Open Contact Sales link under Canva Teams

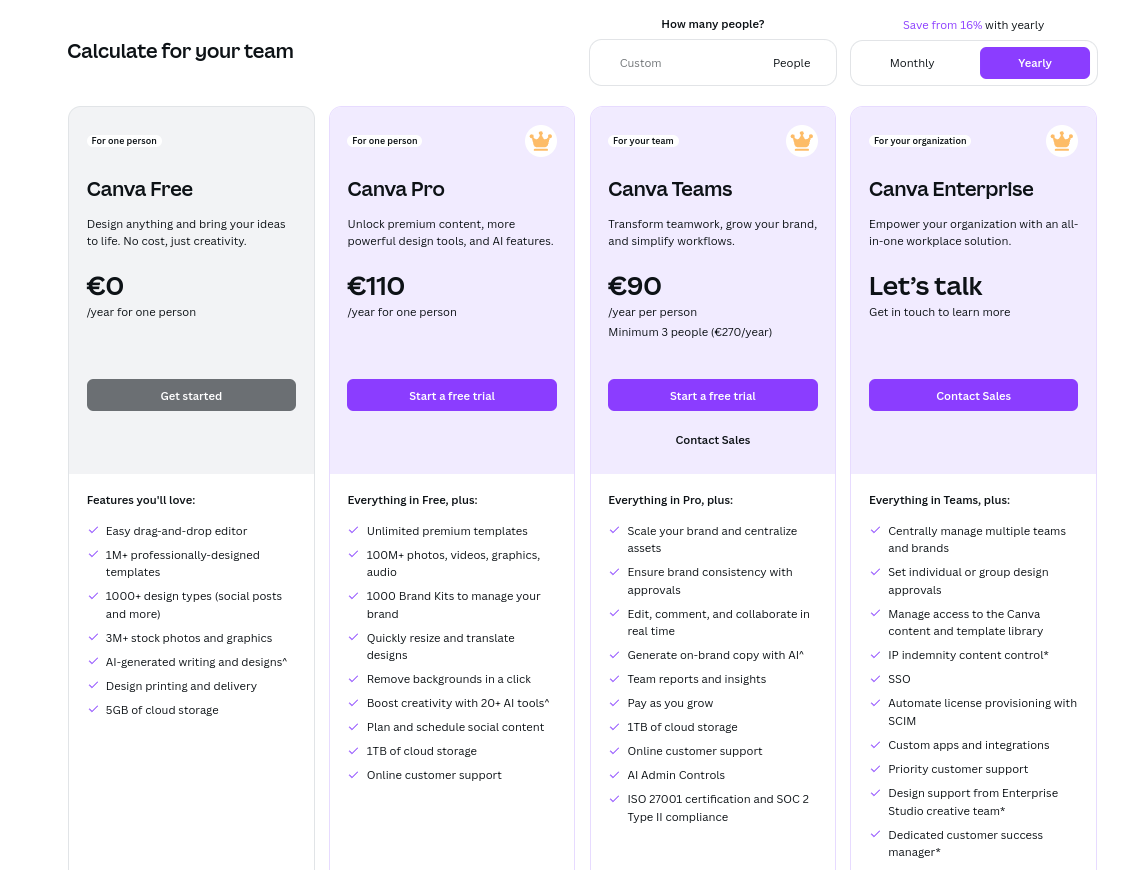pyautogui.click(x=712, y=440)
